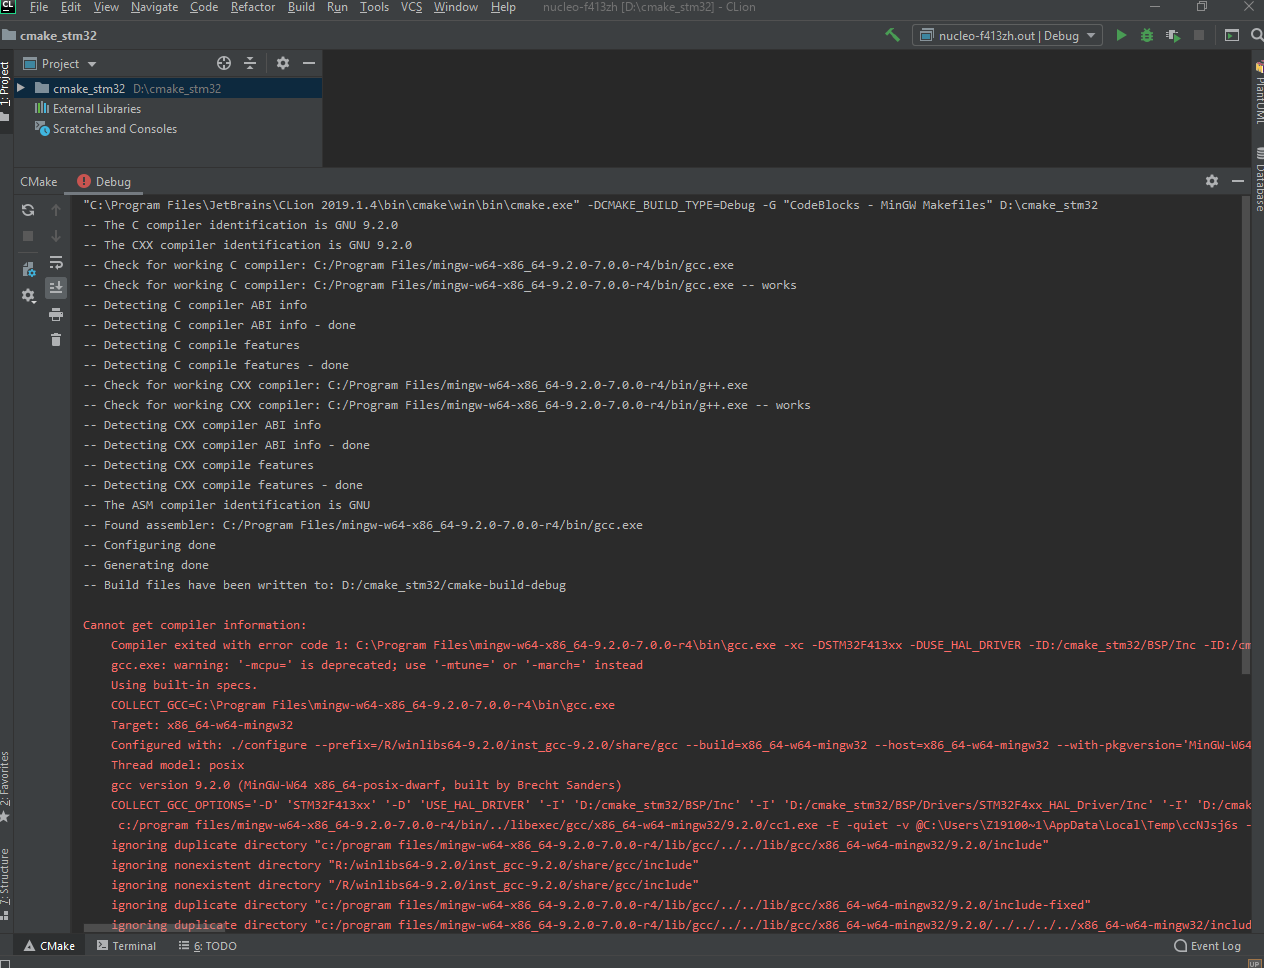Open the Navigate menu
The image size is (1264, 968).
pyautogui.click(x=154, y=7)
